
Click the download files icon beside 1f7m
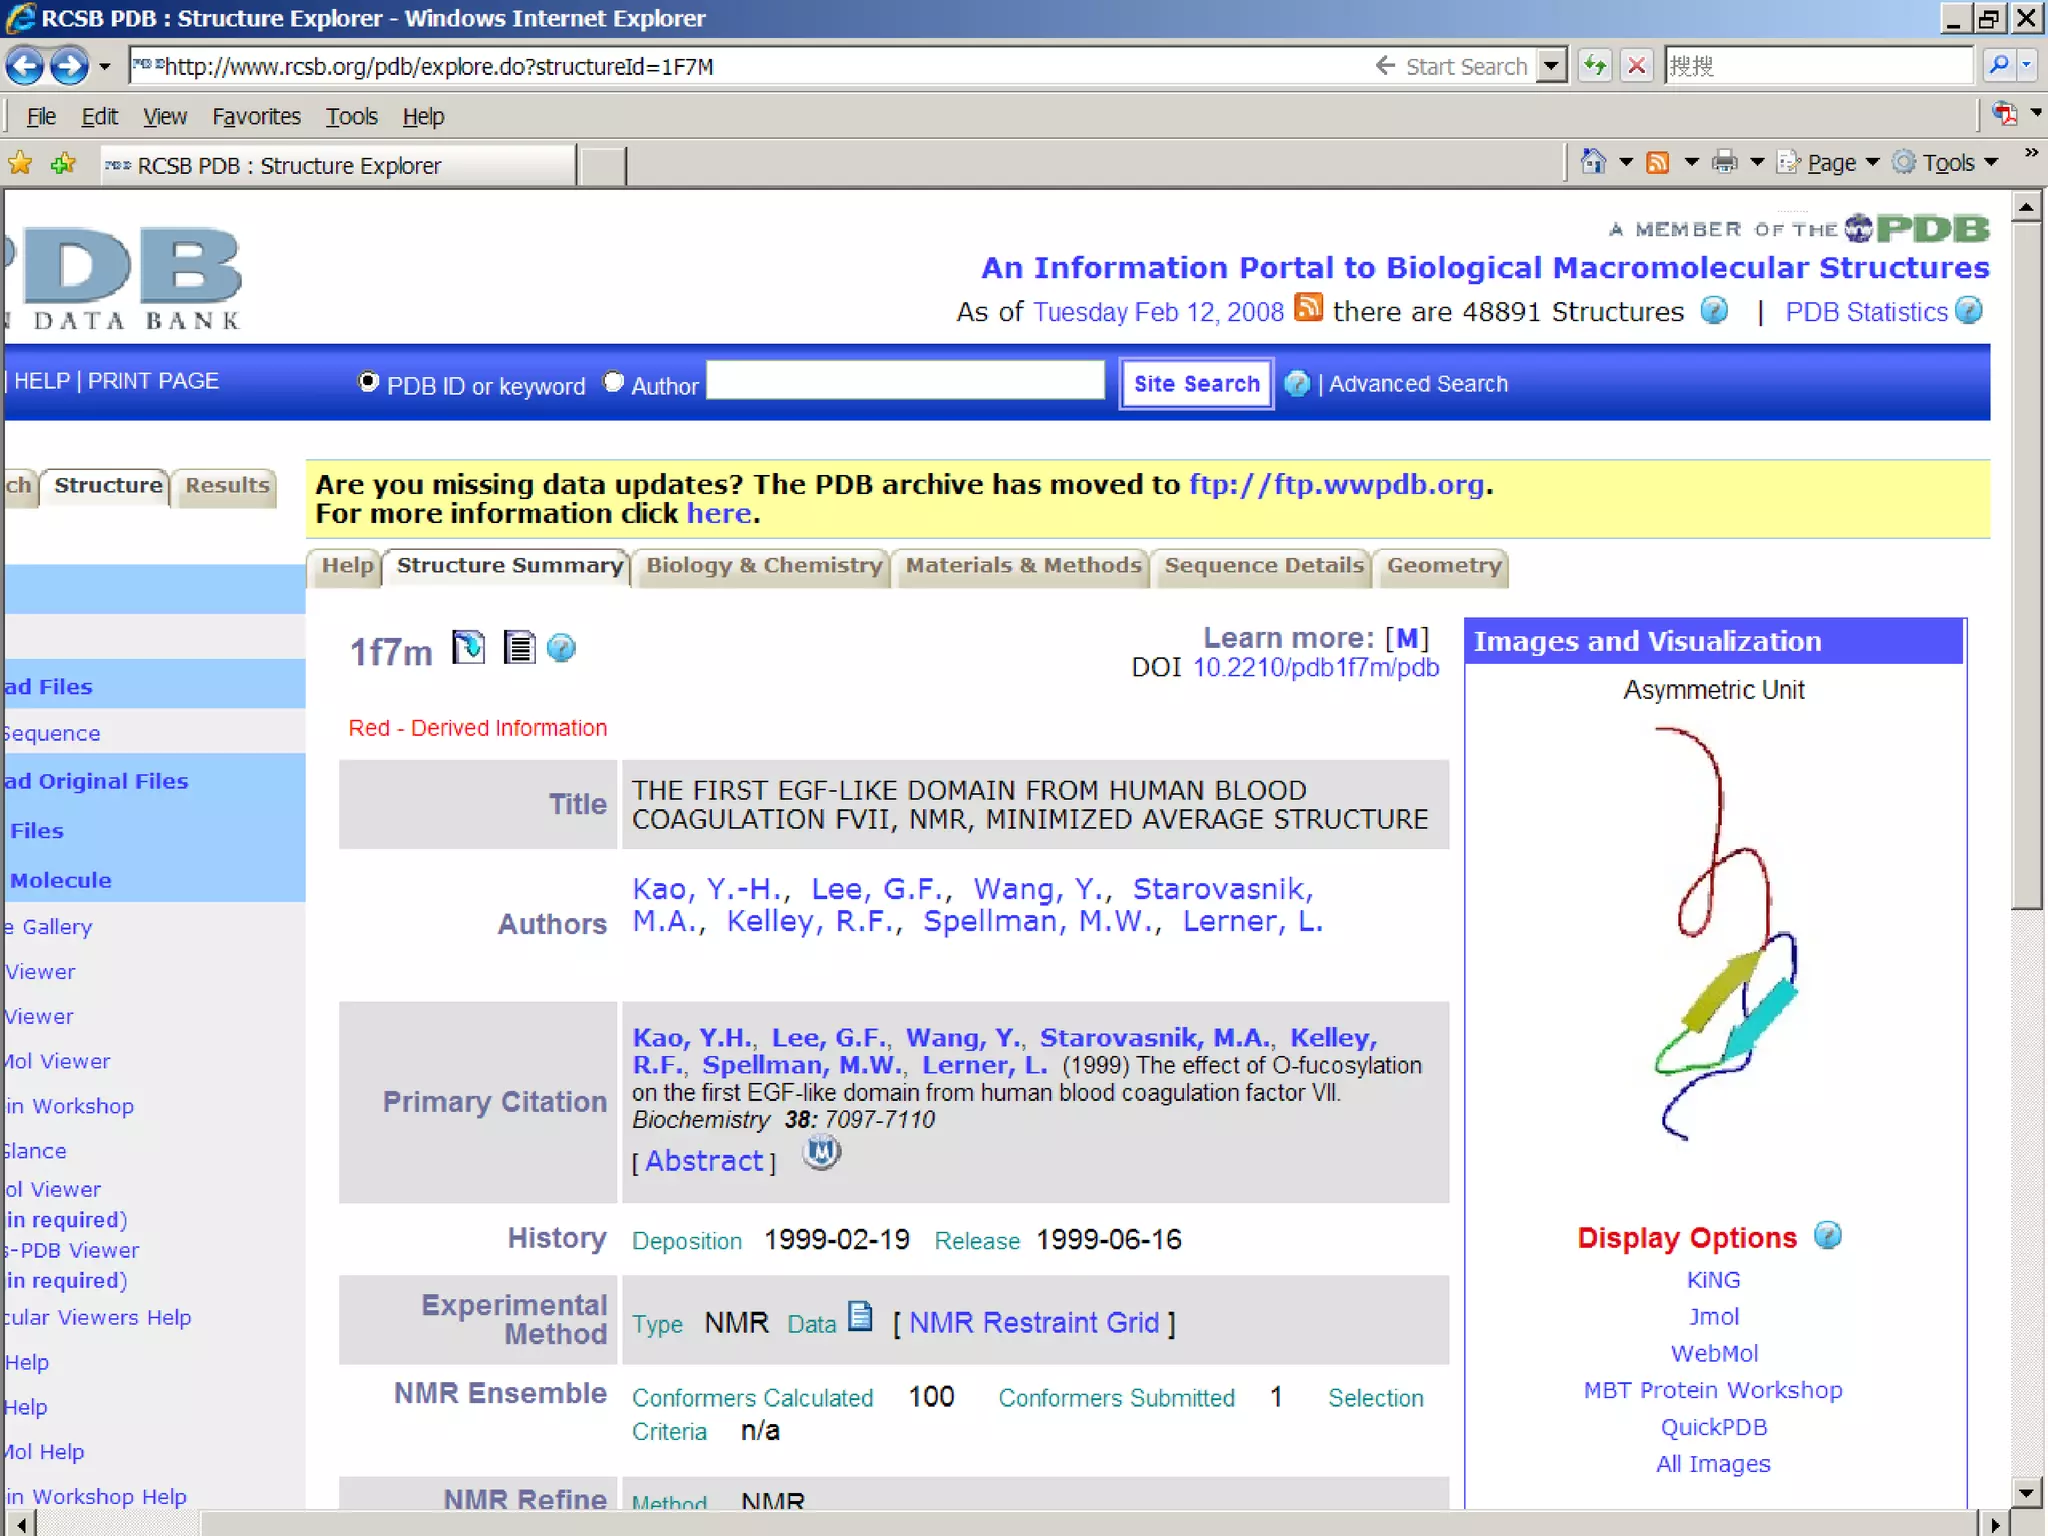coord(468,648)
